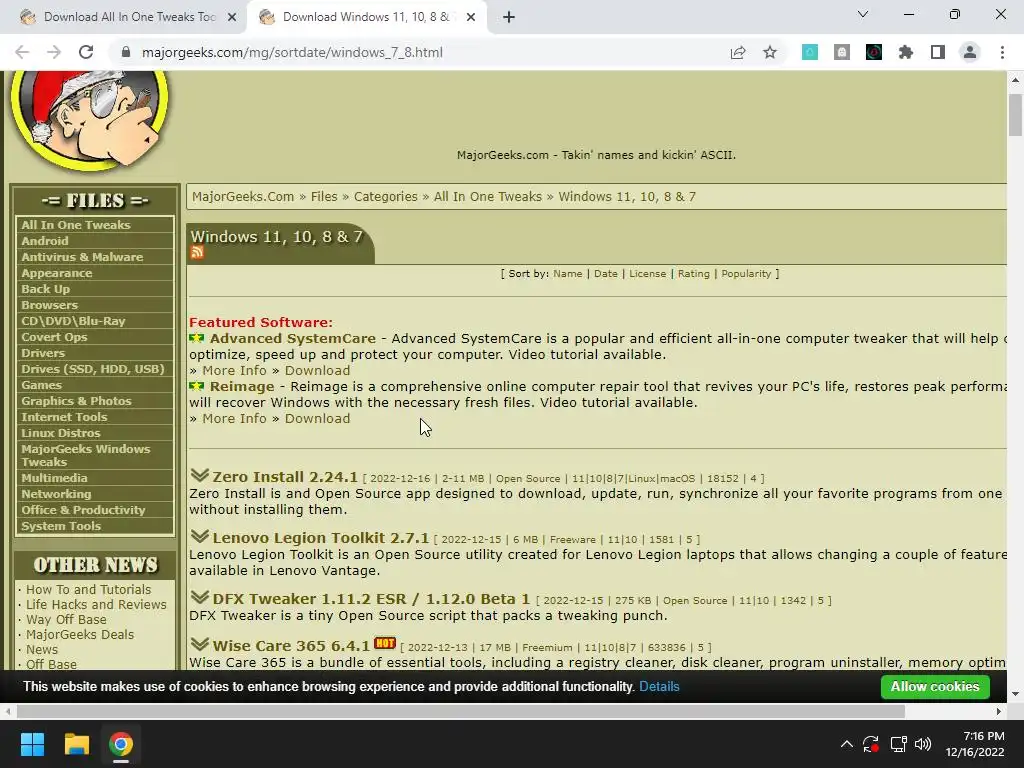The image size is (1024, 768).
Task: Click the share page icon in address bar
Action: coord(738,52)
